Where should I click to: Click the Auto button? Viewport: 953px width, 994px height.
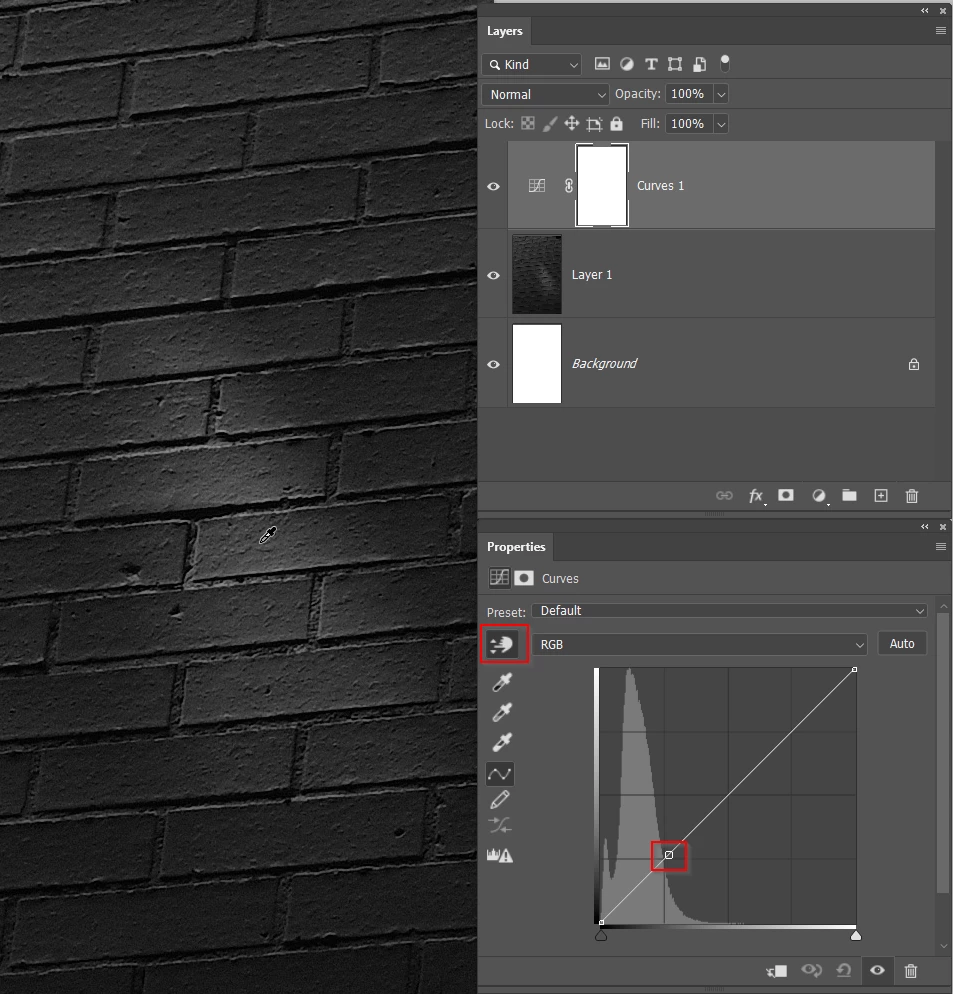click(902, 643)
